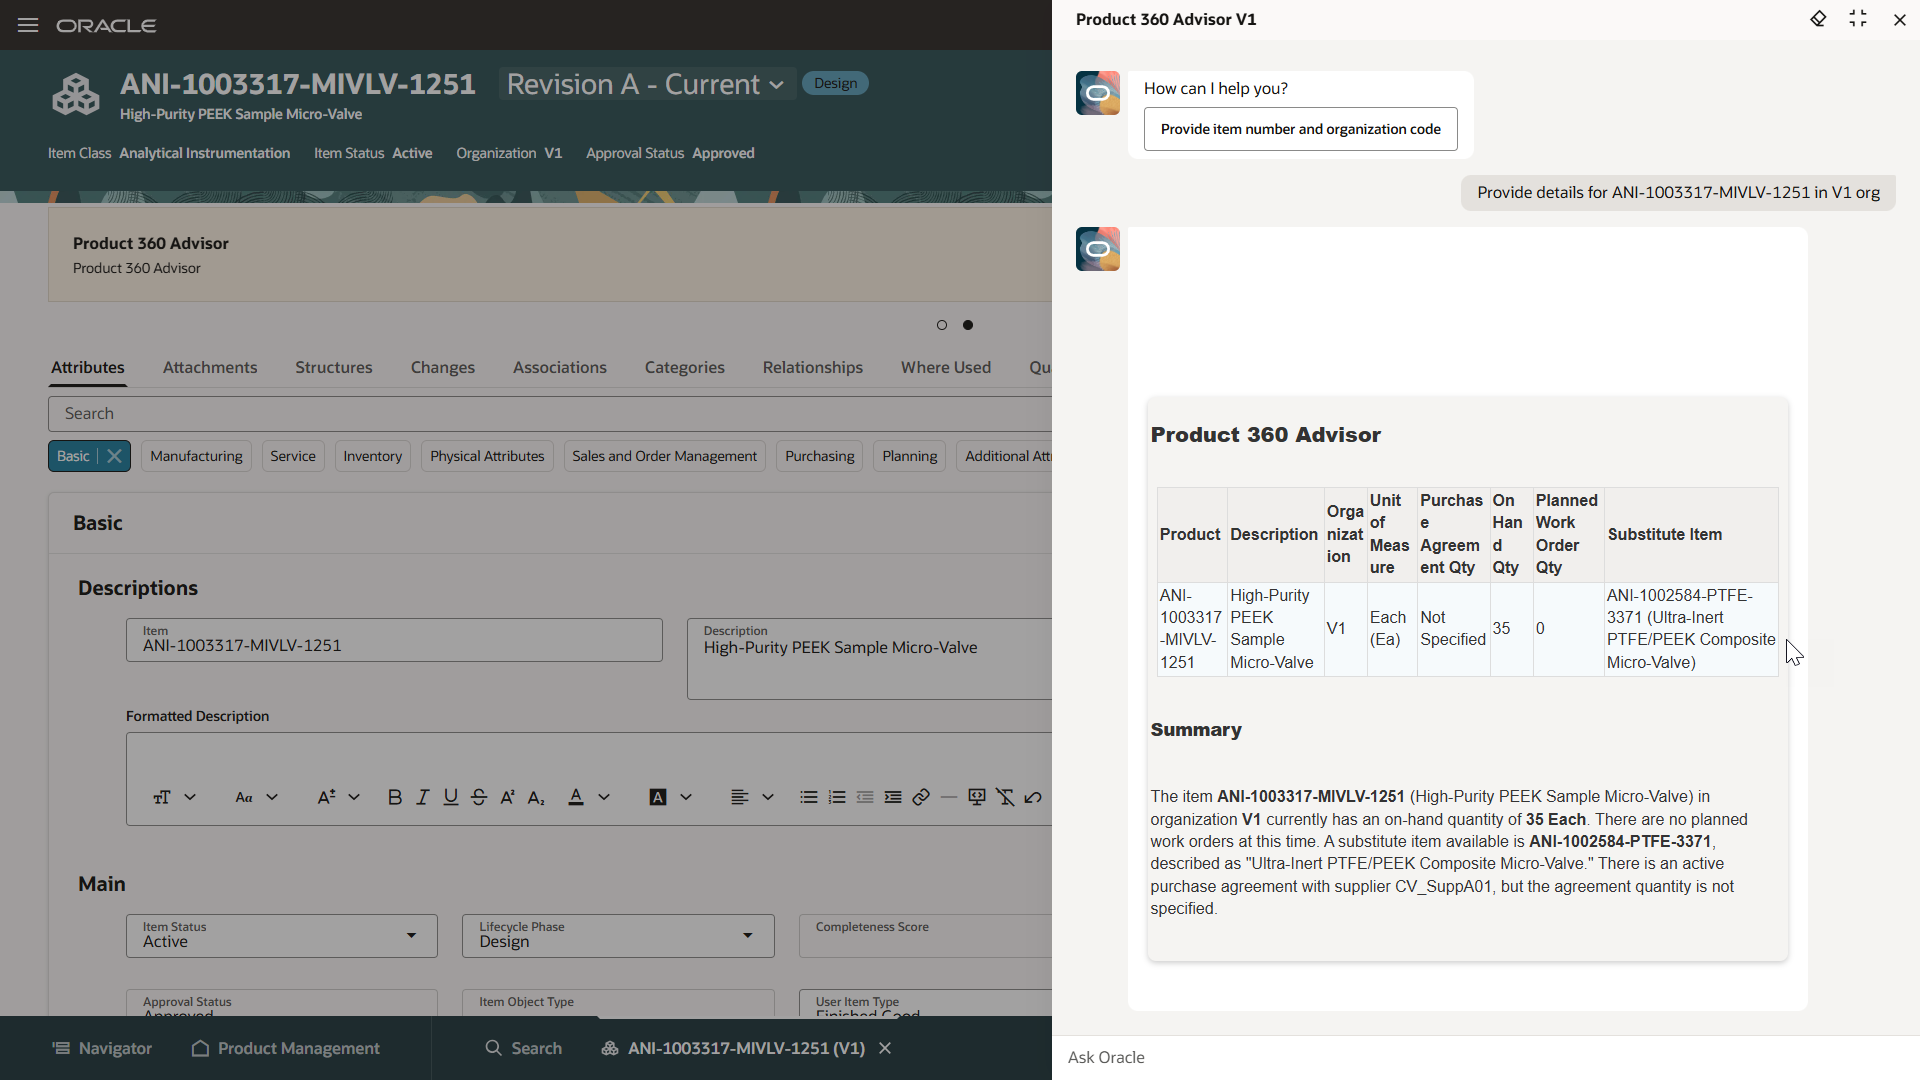The width and height of the screenshot is (1920, 1080).
Task: Select the second carousel dot indicator
Action: (967, 325)
